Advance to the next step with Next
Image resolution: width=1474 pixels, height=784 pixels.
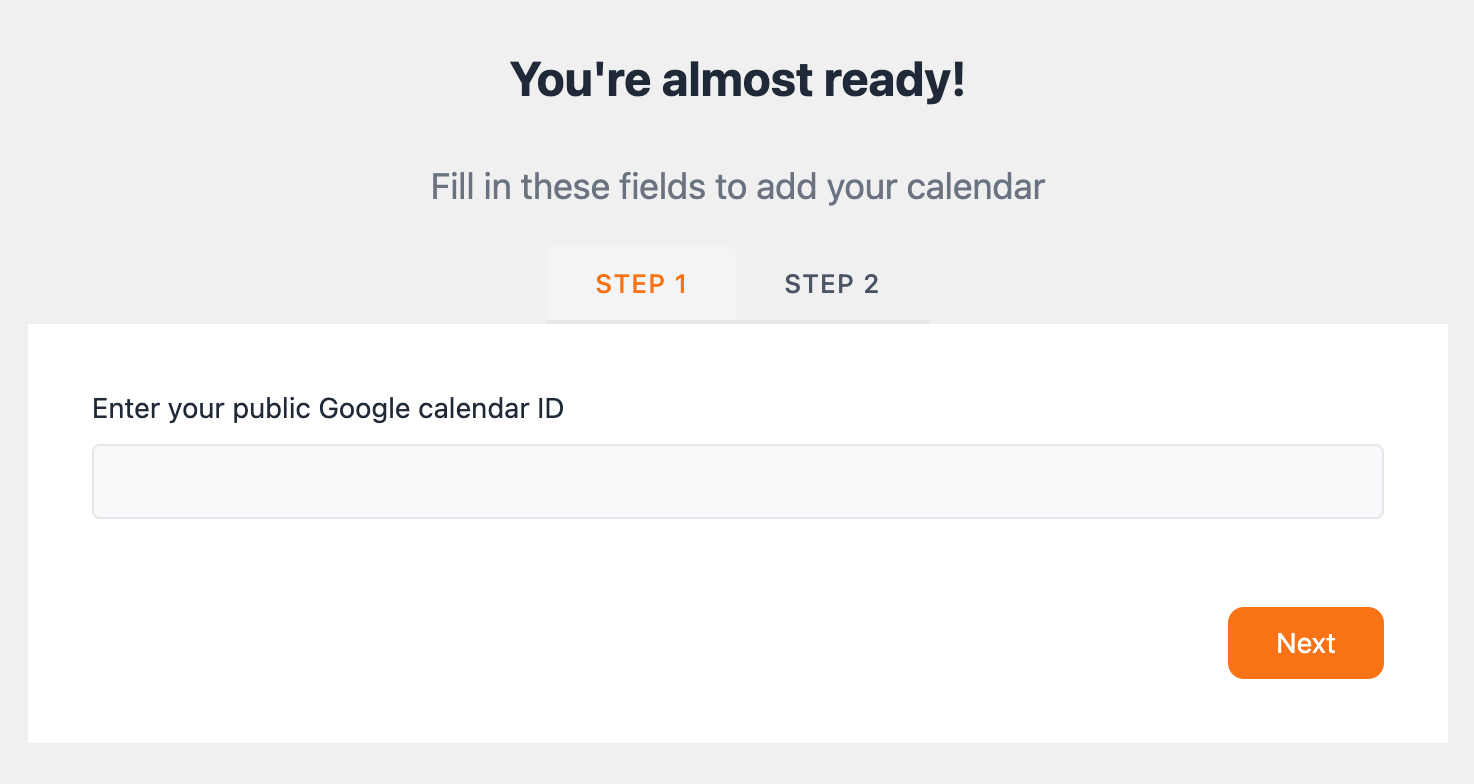click(1305, 643)
